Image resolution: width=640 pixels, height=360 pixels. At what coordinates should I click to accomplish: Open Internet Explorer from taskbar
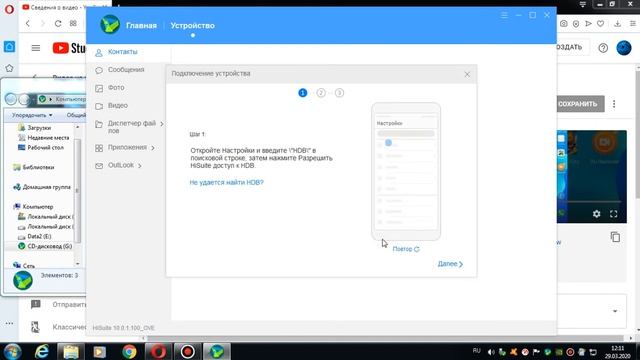(x=42, y=351)
